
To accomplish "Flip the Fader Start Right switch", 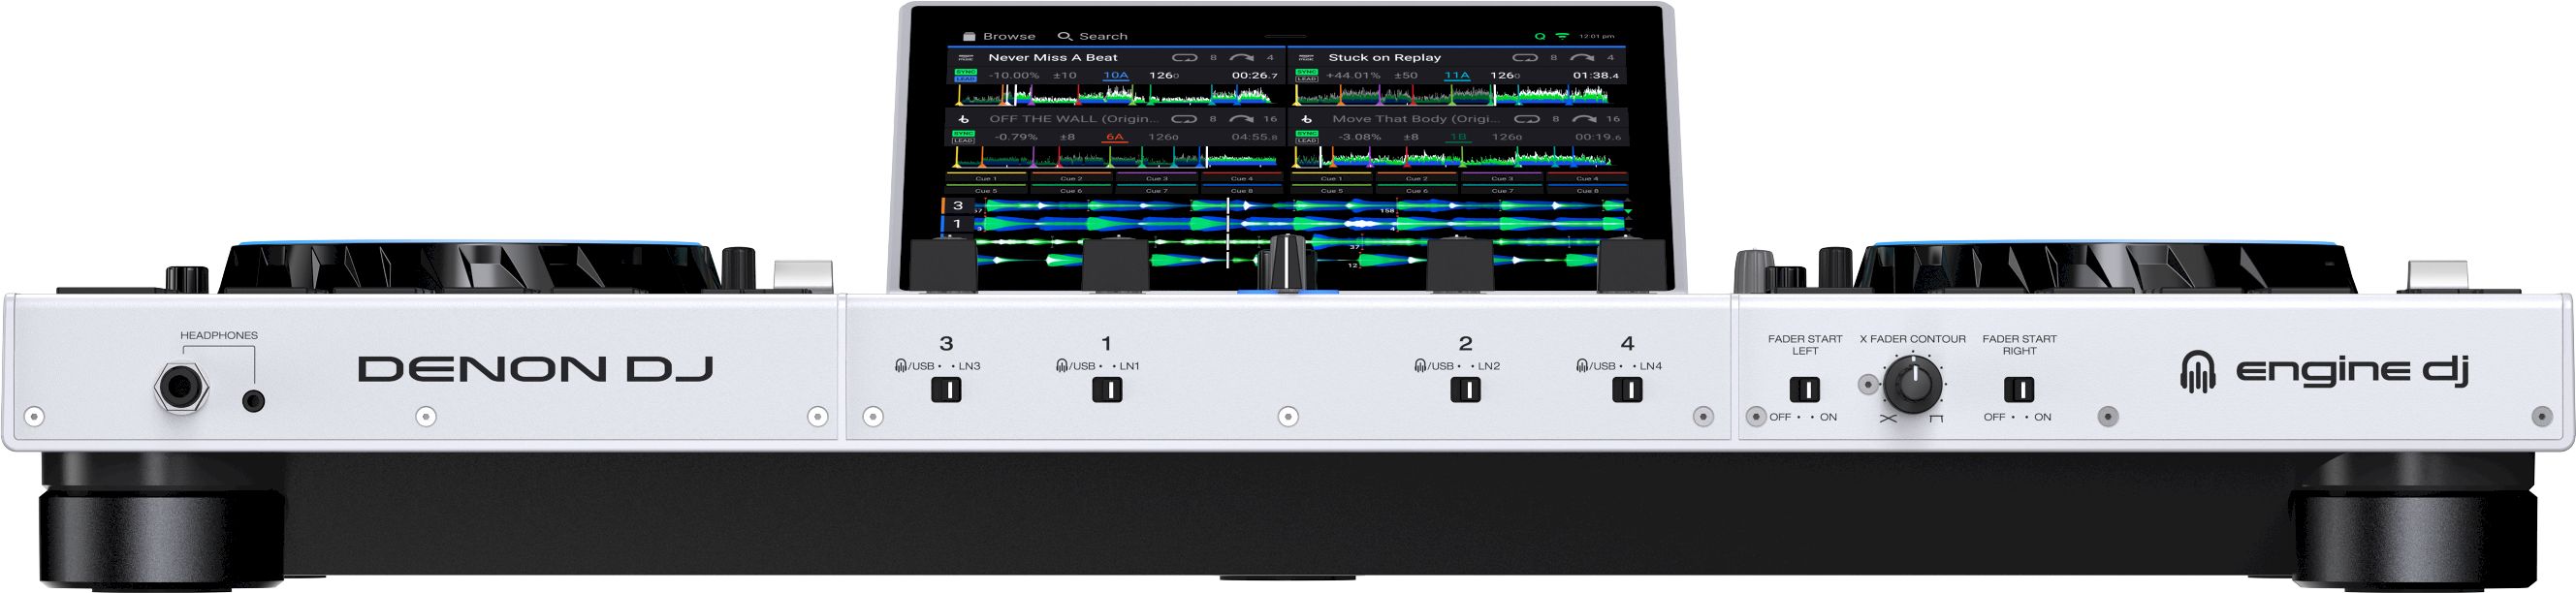I will tap(2019, 388).
